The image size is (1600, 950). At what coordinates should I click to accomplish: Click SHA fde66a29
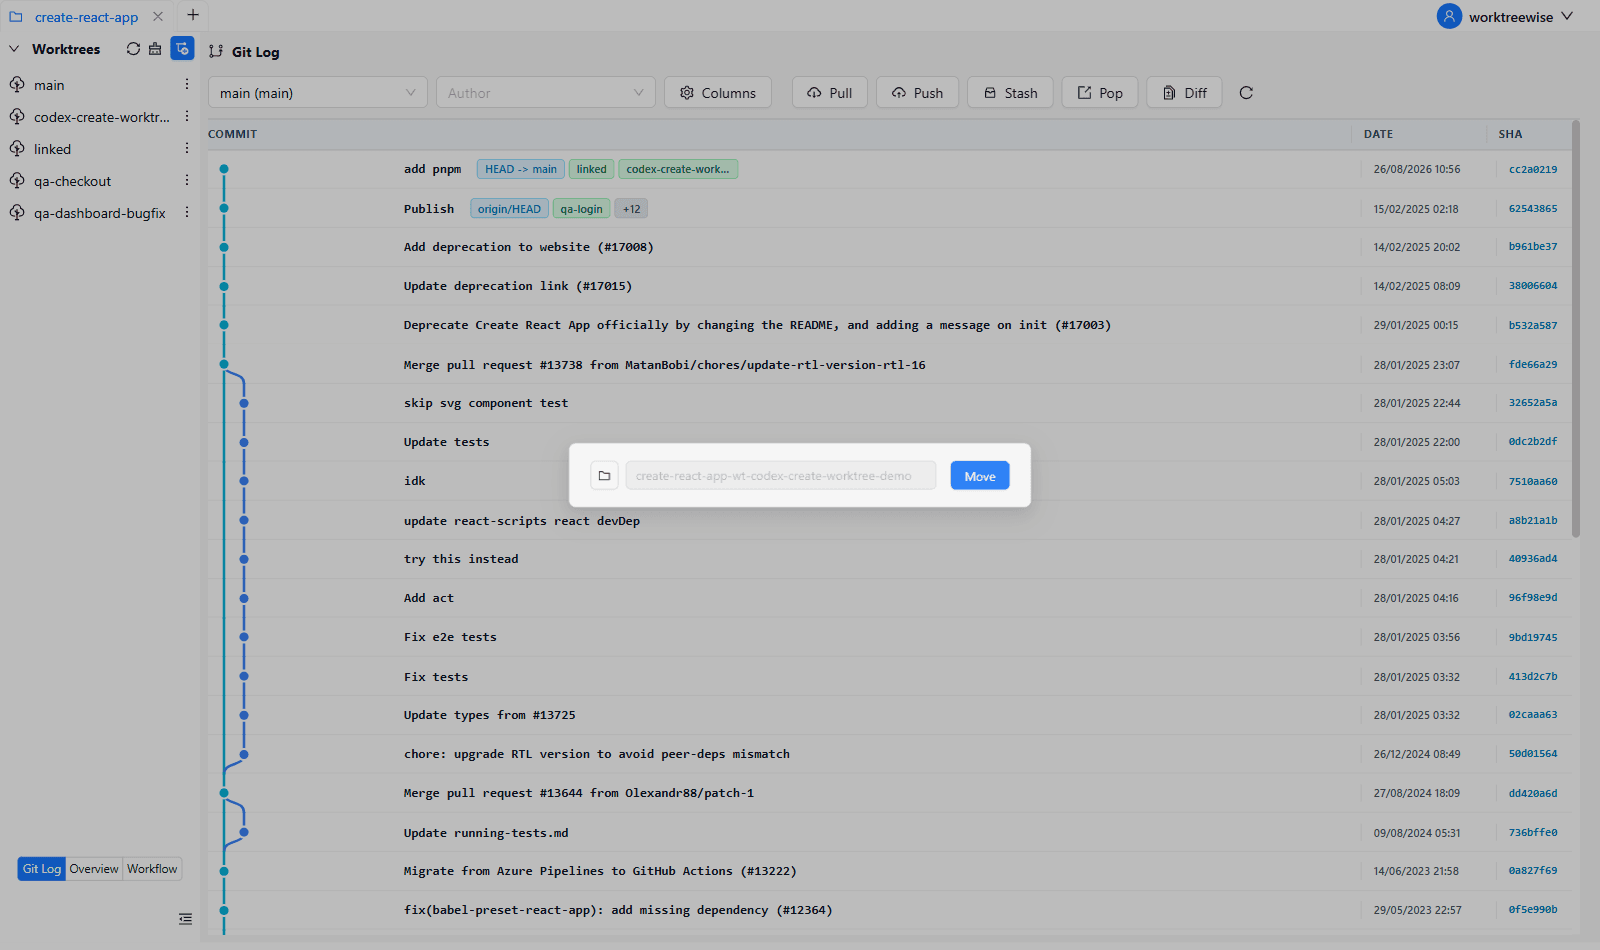1533,365
